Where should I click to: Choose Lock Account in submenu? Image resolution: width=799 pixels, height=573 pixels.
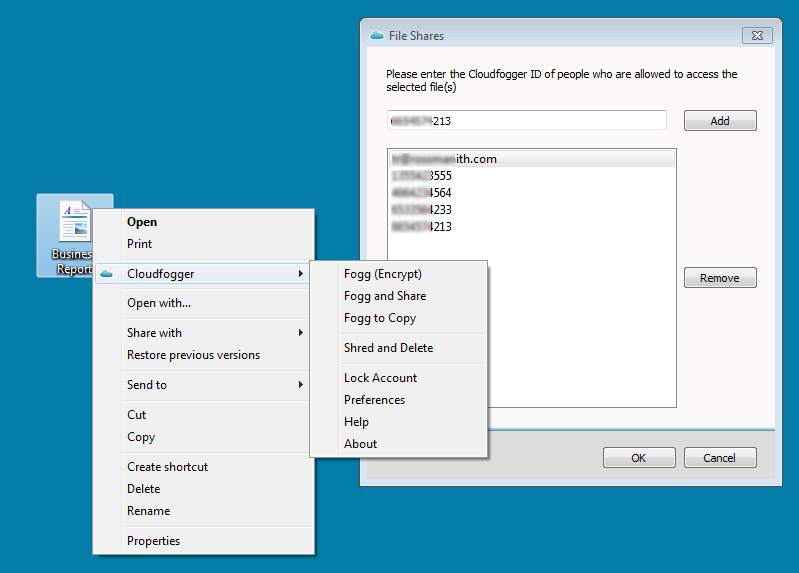(398, 378)
